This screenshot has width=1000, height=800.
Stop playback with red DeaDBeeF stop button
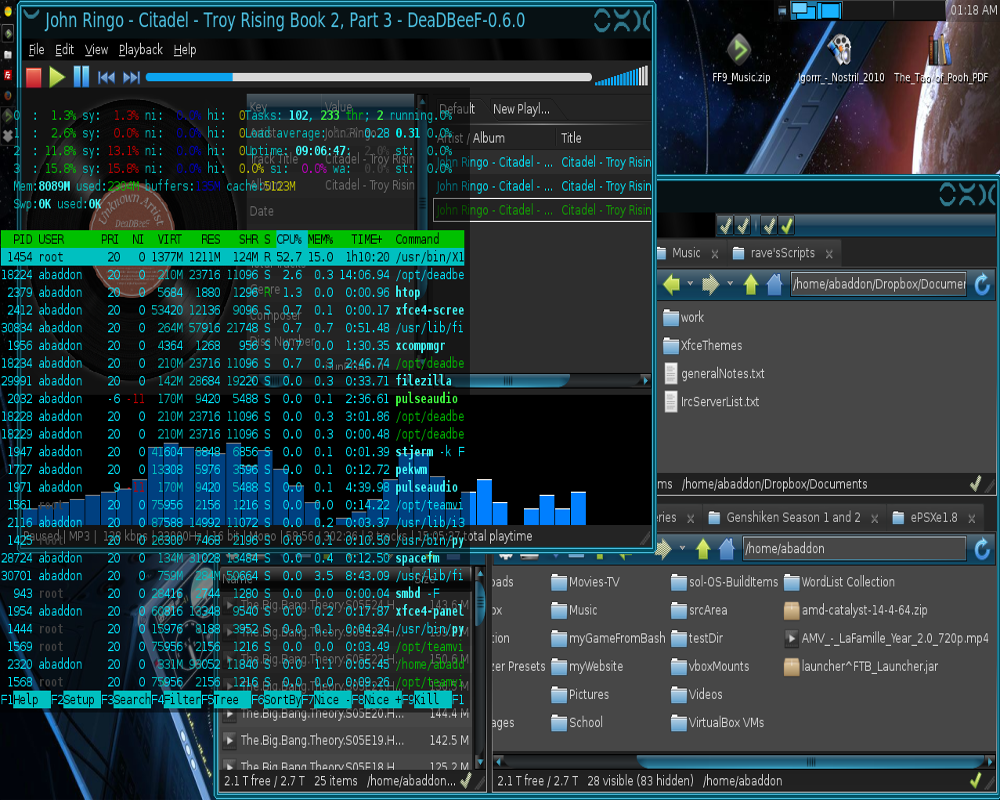point(33,77)
